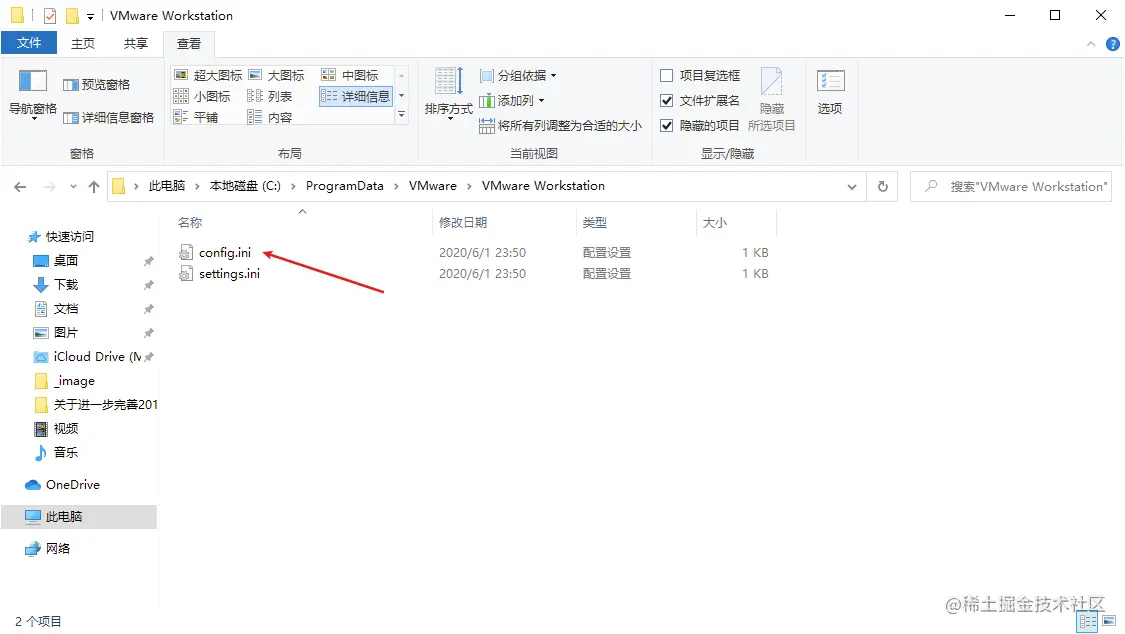Viewport: 1125px width, 634px height.
Task: Click 此电脑 in the address bar
Action: pyautogui.click(x=166, y=186)
